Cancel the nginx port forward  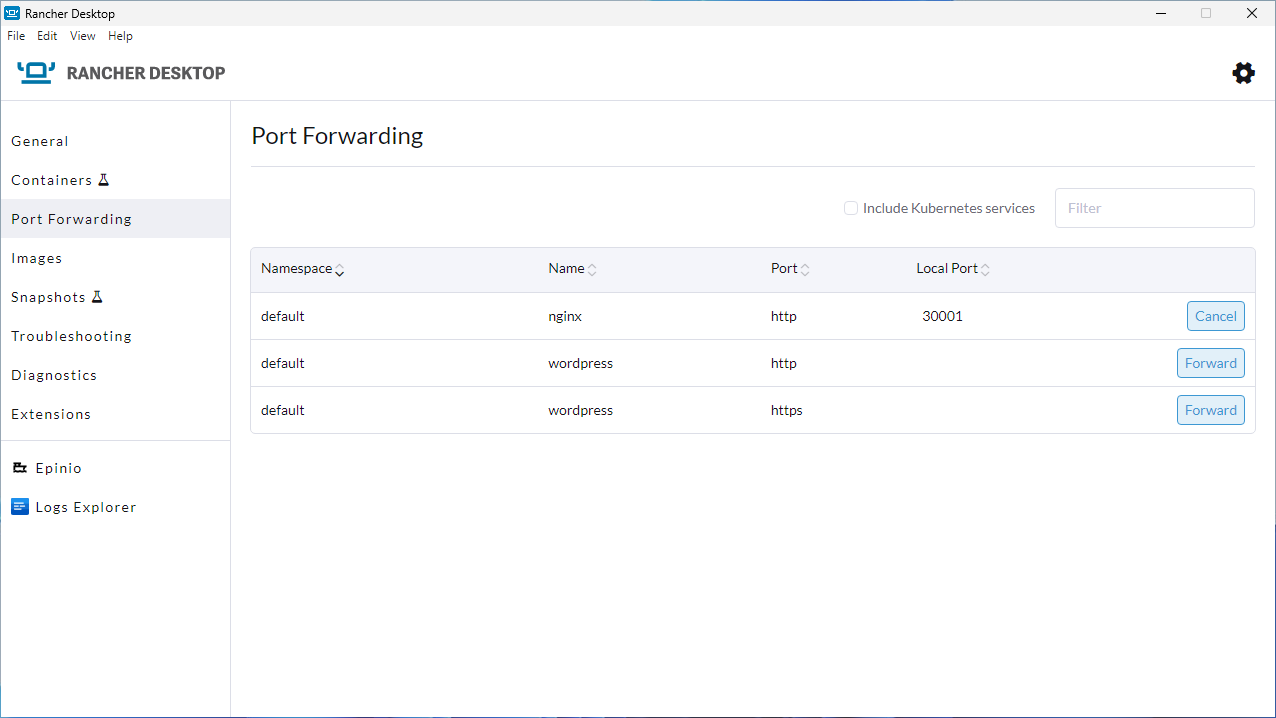pos(1215,315)
